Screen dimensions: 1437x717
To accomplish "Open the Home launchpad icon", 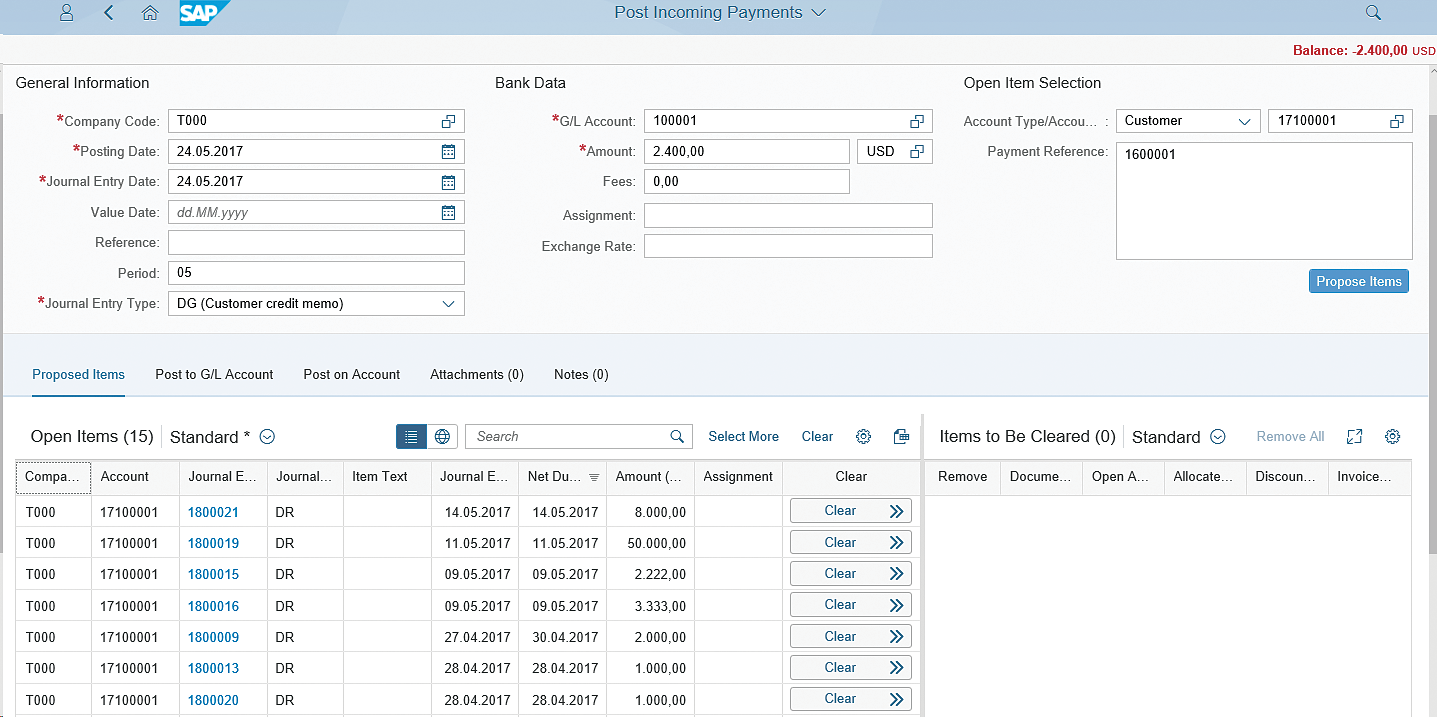I will coord(150,13).
